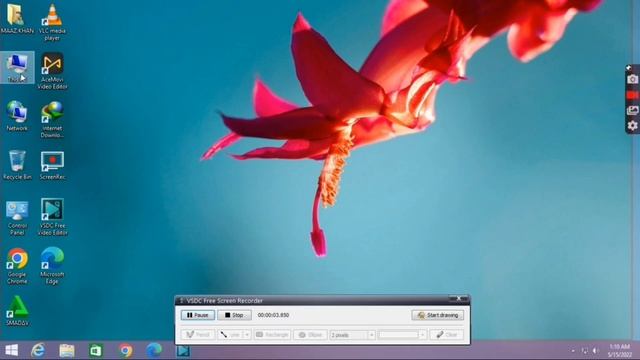640x360 pixels.
Task: Open the VLC media player shortcut
Action: [52, 22]
